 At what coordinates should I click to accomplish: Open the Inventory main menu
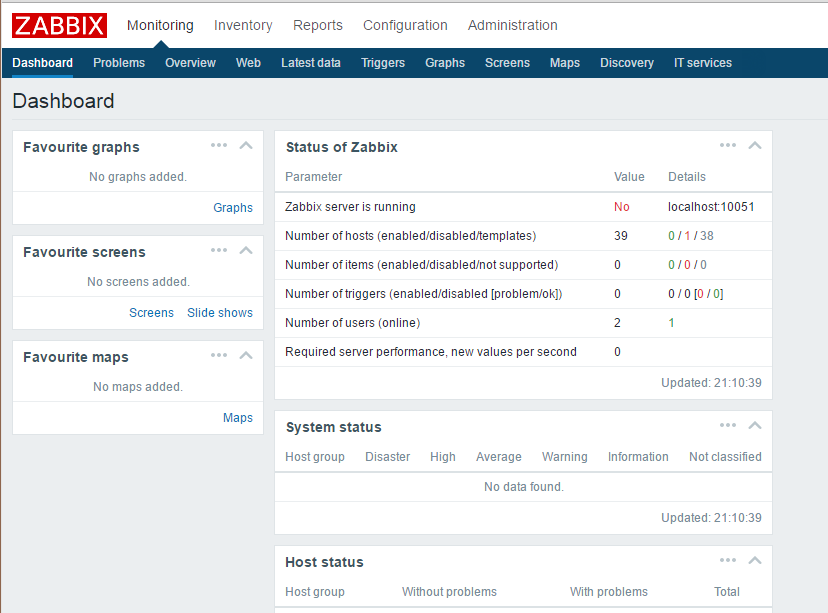pyautogui.click(x=243, y=25)
